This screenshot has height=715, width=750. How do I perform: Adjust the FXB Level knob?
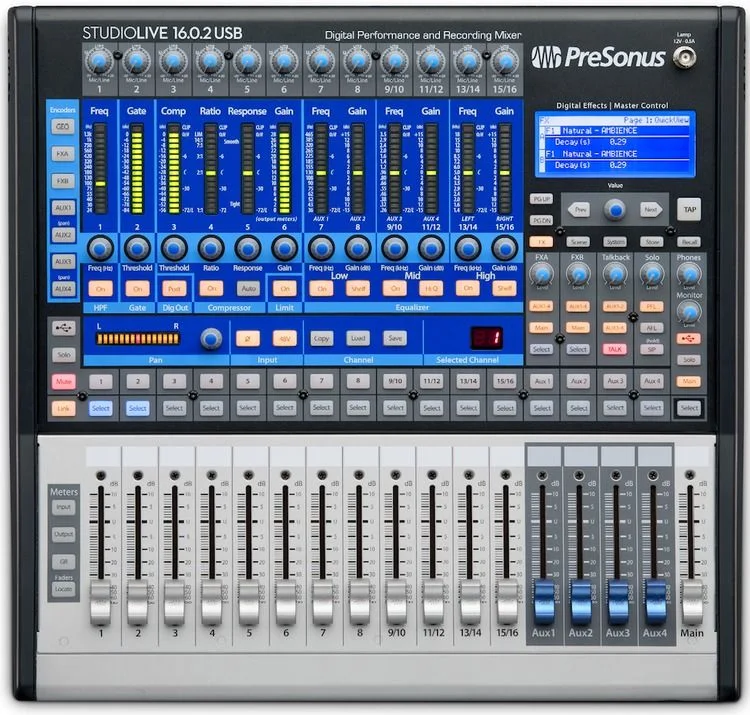point(578,275)
